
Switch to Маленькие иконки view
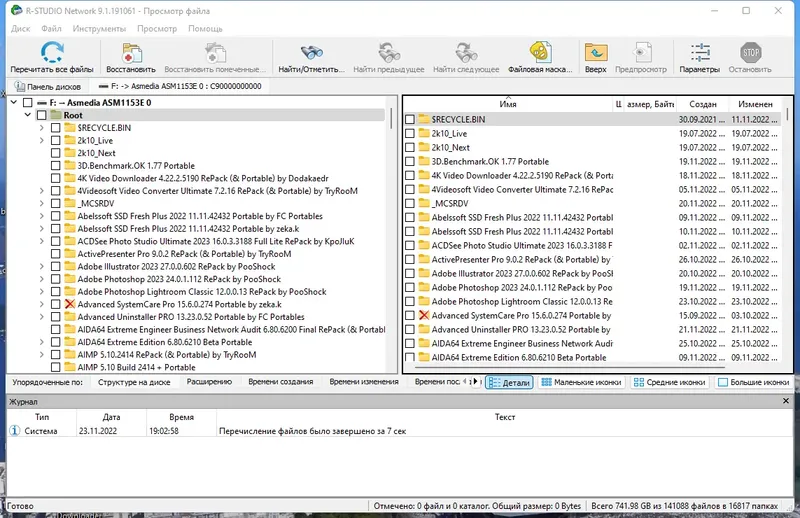coord(581,382)
